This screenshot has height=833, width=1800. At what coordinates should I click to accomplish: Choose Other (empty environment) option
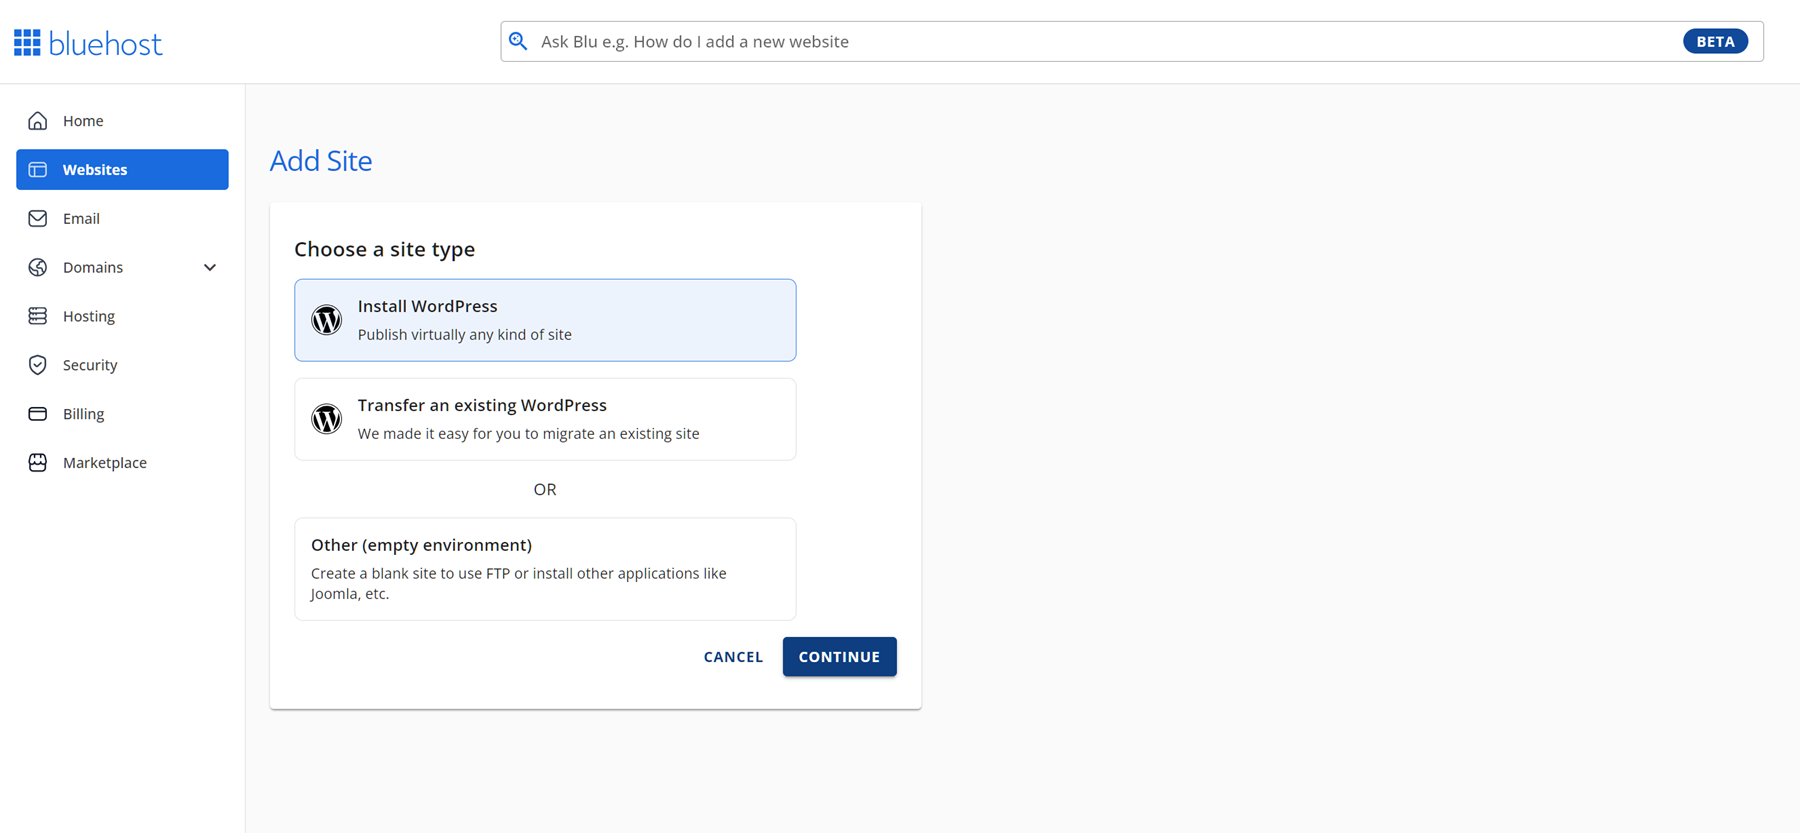(545, 569)
